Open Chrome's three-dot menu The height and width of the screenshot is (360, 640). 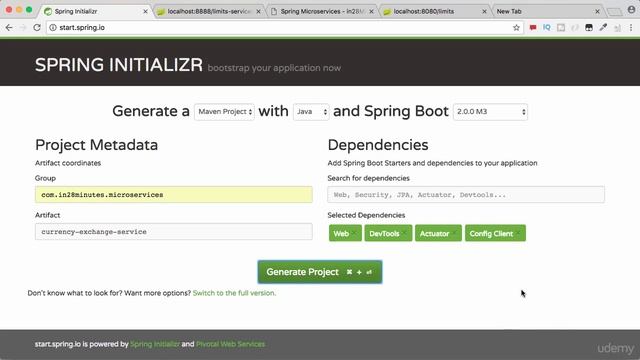coord(631,27)
